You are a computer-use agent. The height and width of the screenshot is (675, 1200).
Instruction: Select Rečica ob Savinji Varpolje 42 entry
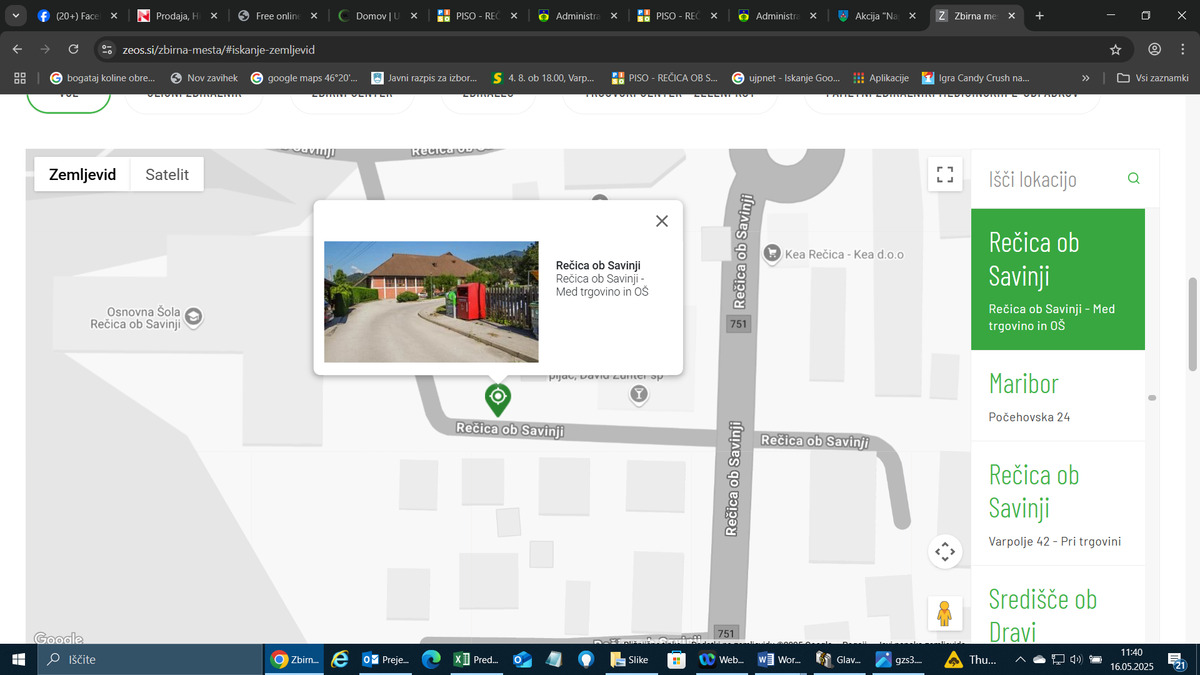click(x=1058, y=504)
